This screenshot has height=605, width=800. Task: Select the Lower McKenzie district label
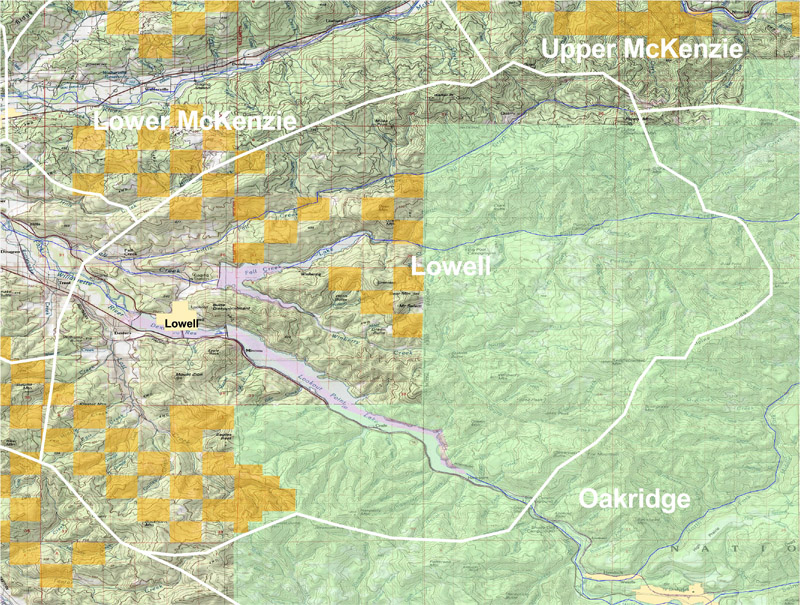coord(195,122)
